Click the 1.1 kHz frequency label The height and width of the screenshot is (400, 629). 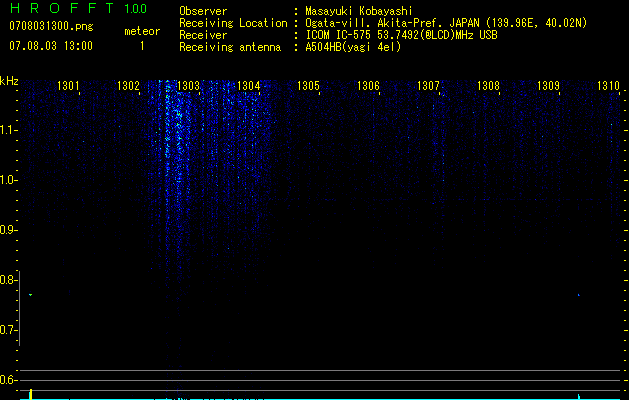click(x=7, y=130)
